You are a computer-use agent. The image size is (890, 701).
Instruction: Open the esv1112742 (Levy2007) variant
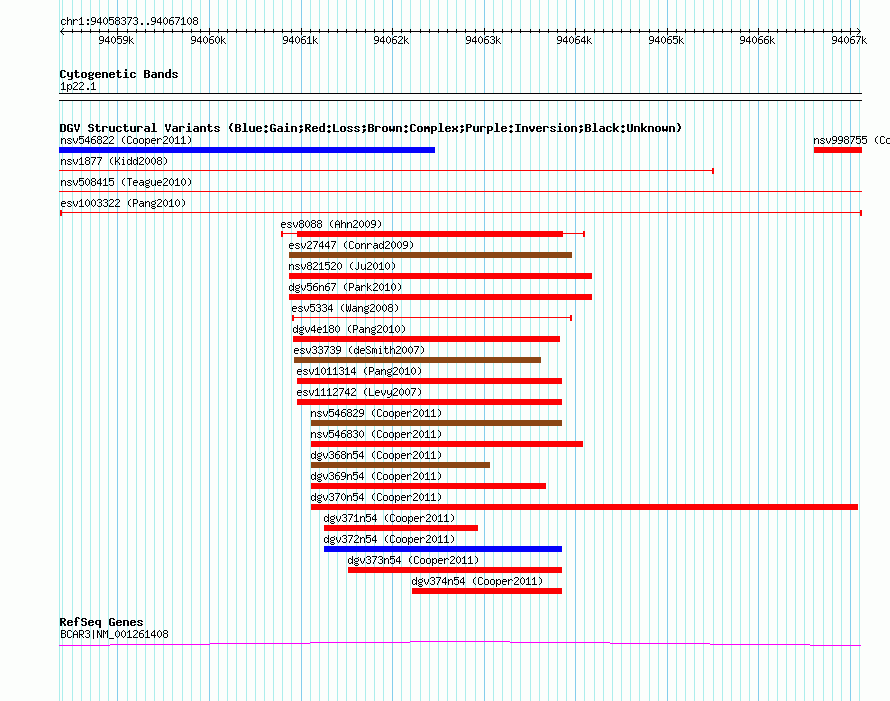pos(359,392)
